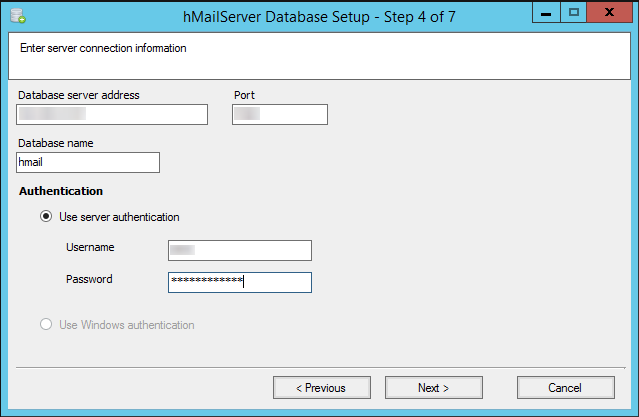Click into the Port text box
The image size is (639, 417).
pos(279,114)
